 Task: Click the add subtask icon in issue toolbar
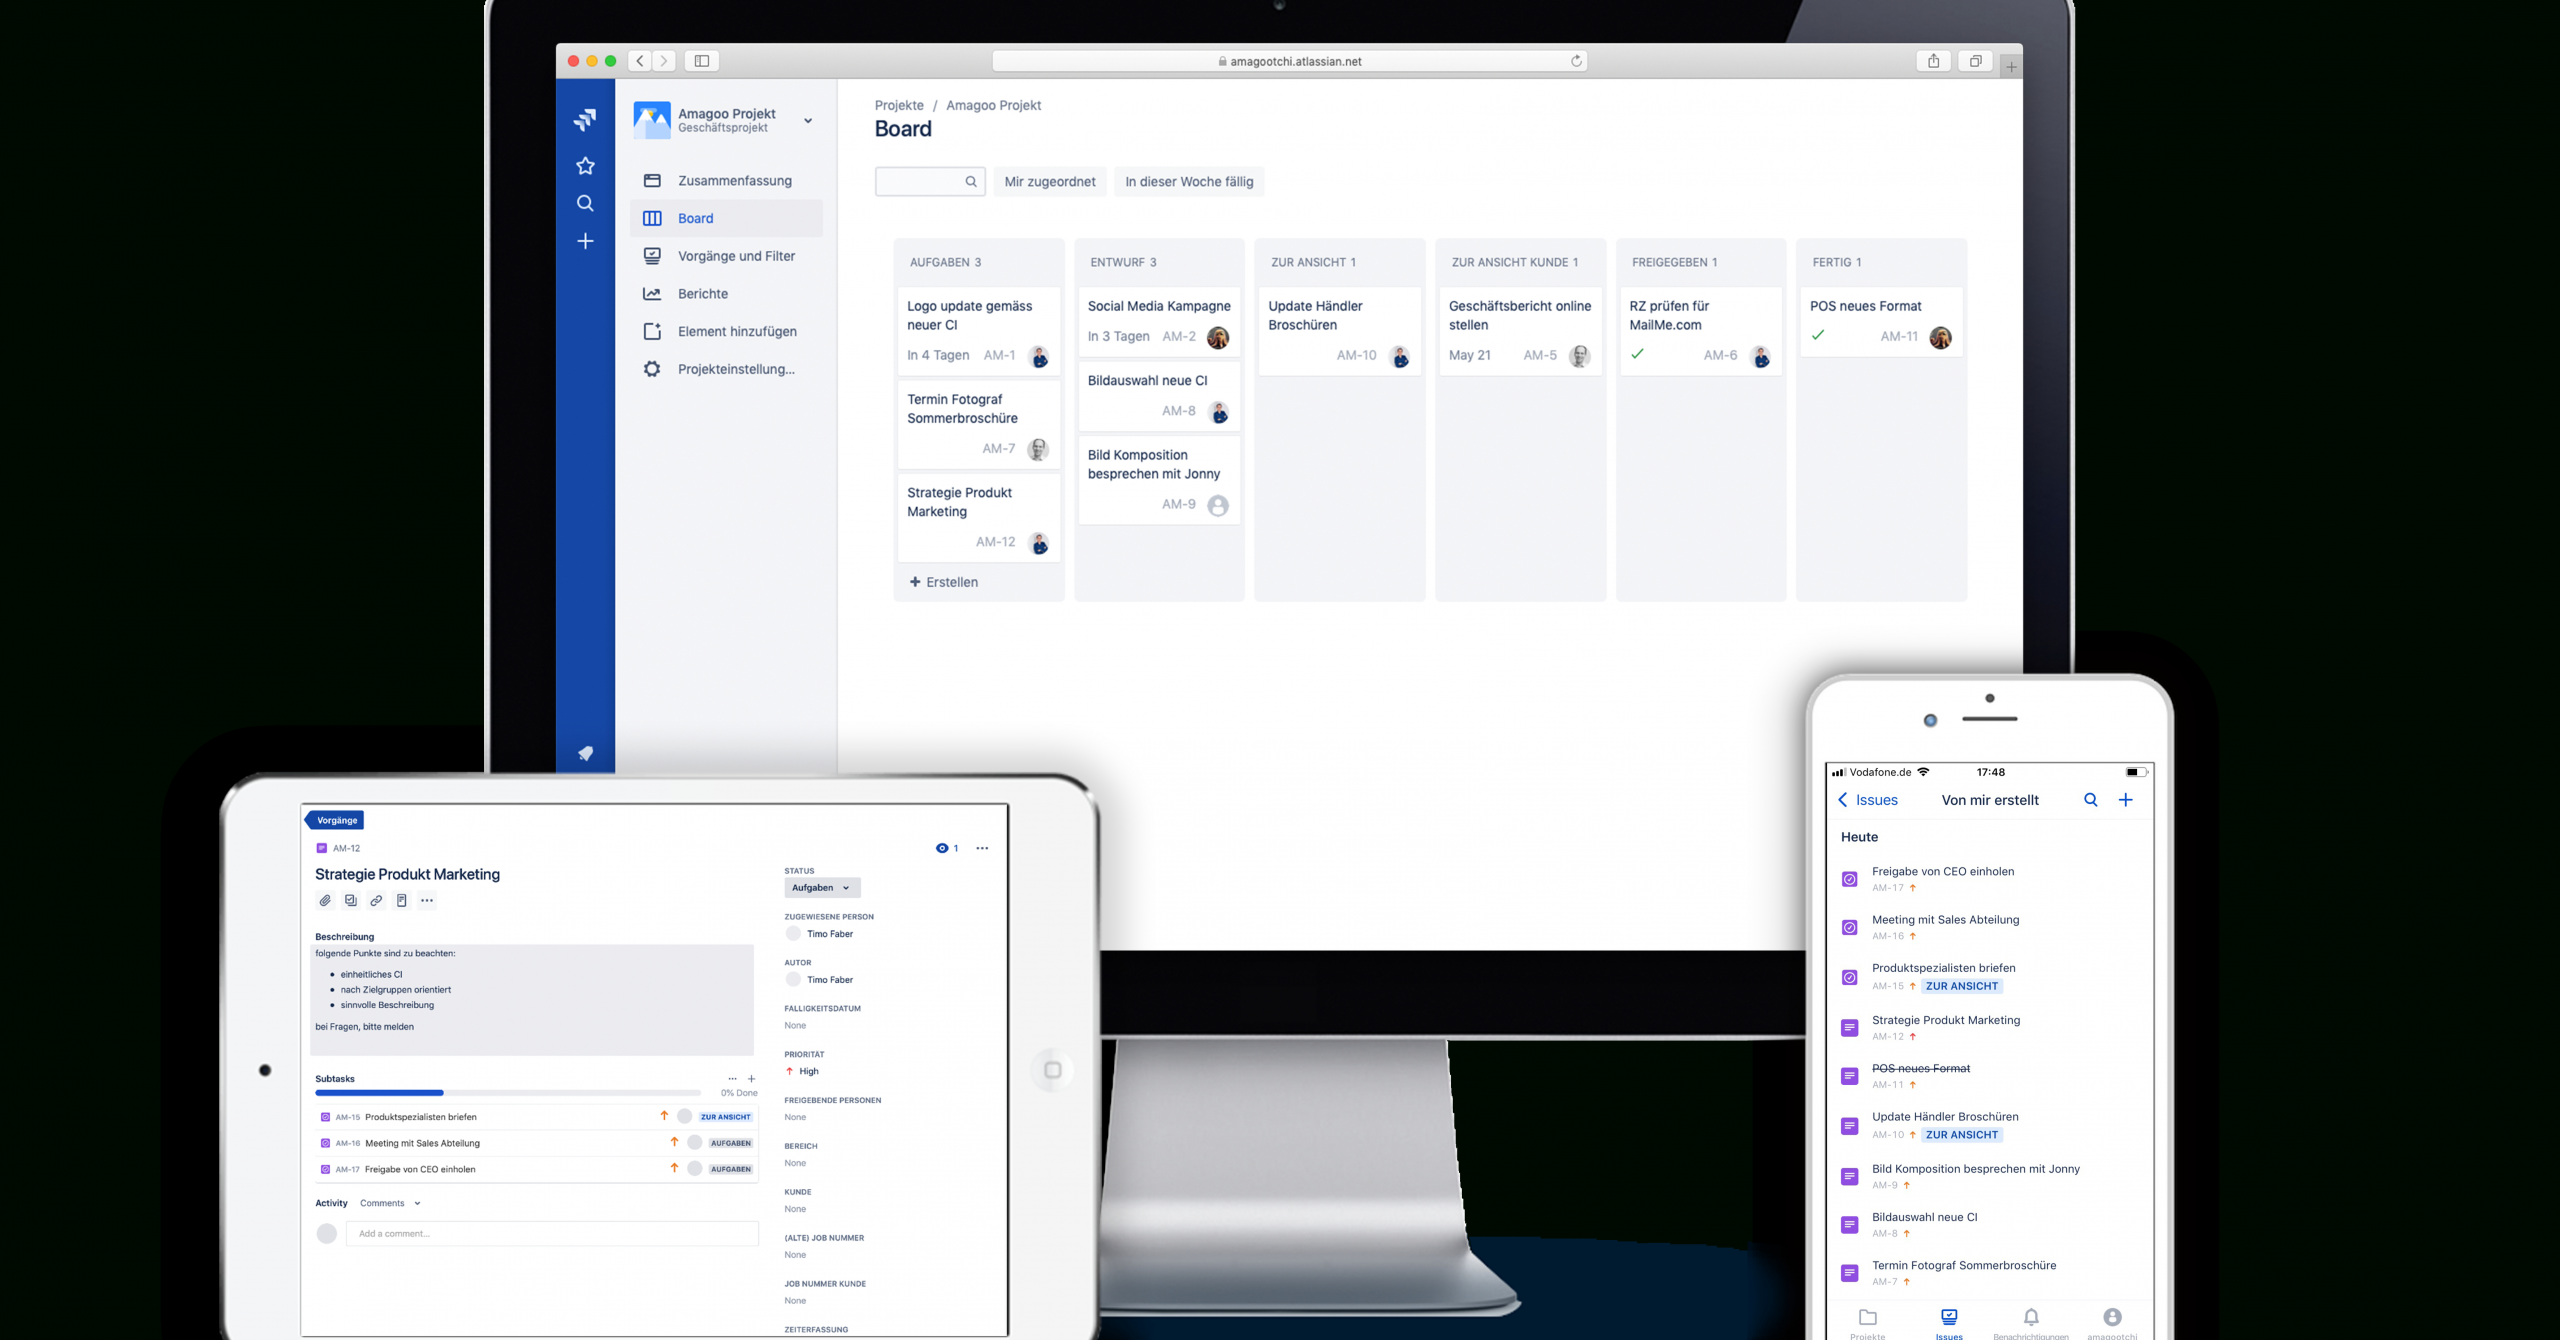[351, 901]
